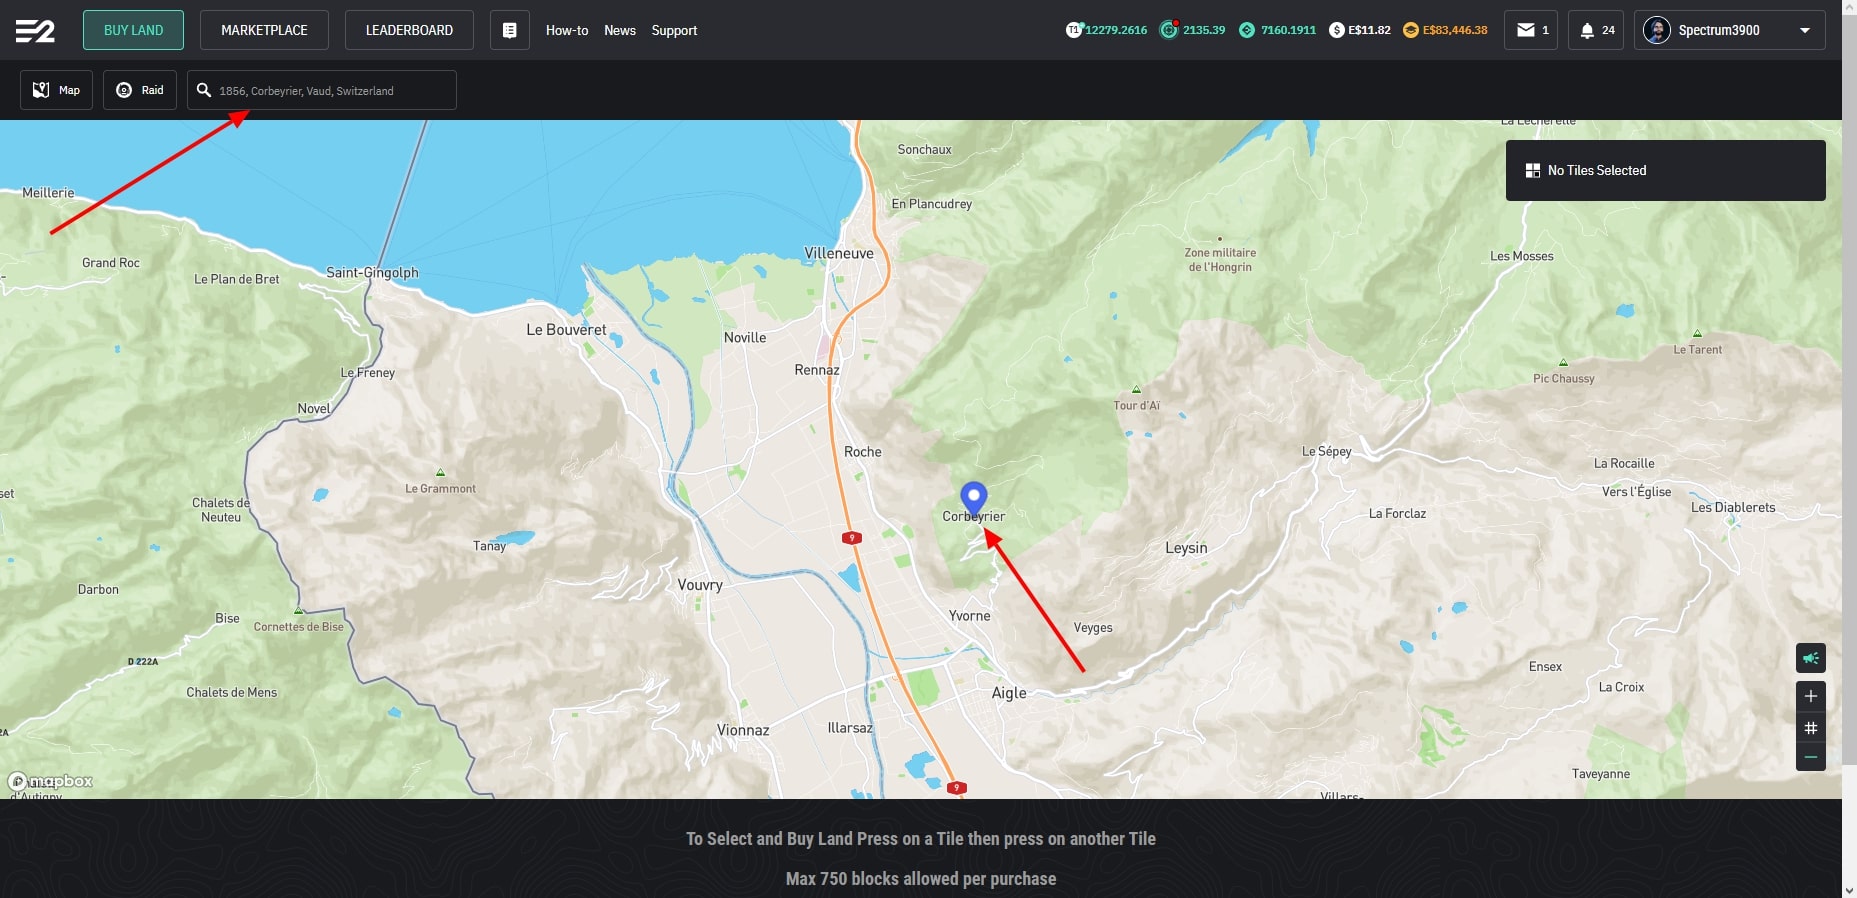
Task: Expand the Spectrum3900 account dropdown arrow
Action: [x=1805, y=31]
